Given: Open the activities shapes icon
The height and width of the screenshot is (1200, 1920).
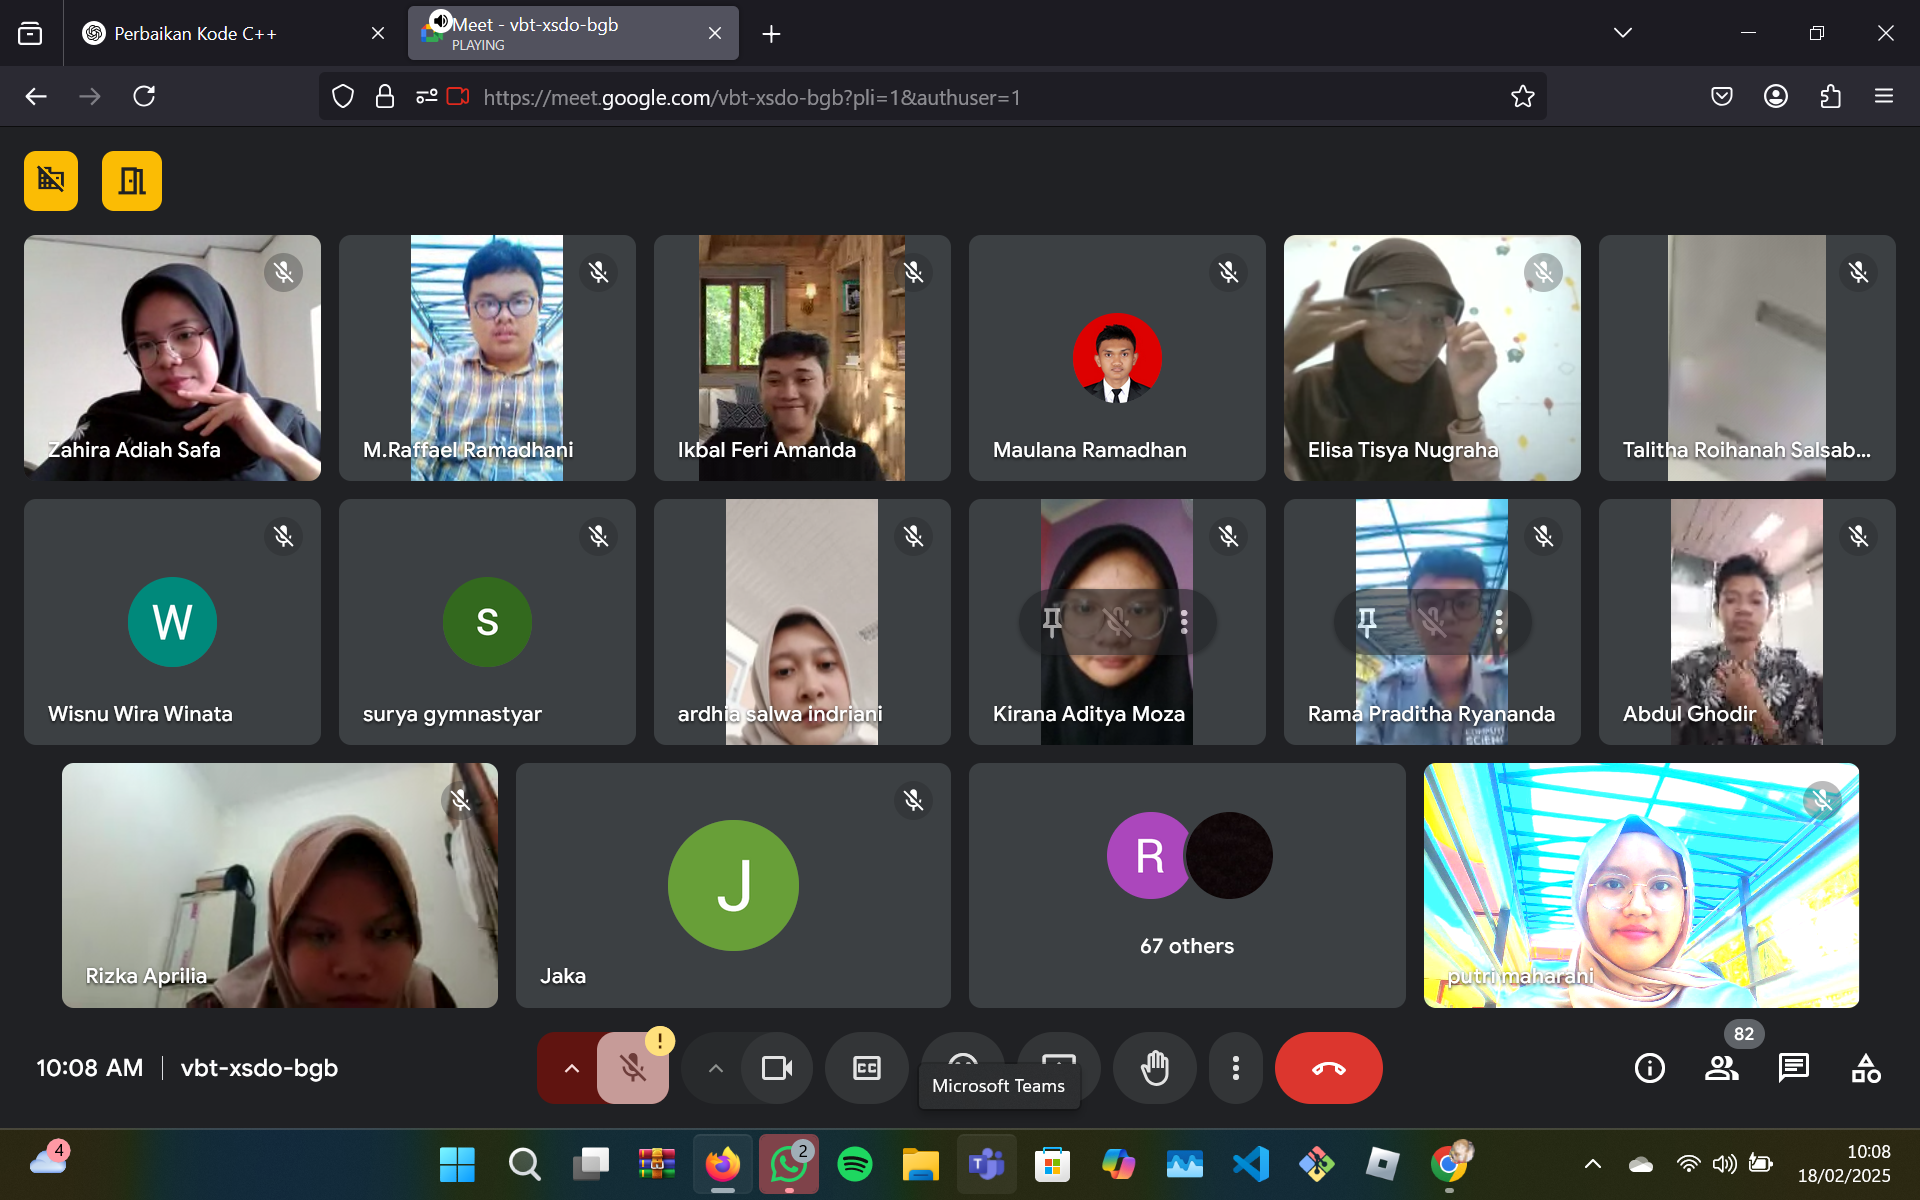Looking at the screenshot, I should pyautogui.click(x=1865, y=1068).
